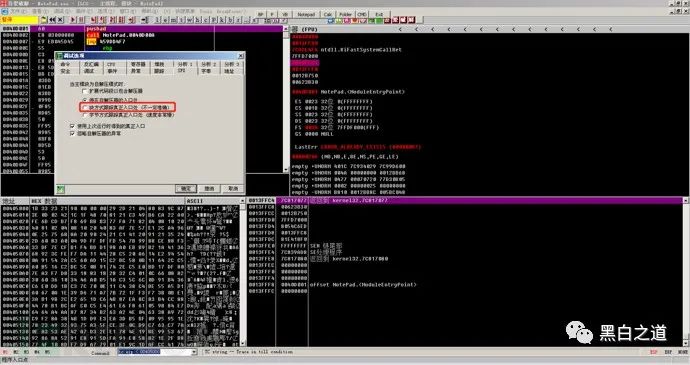Image resolution: width=690 pixels, height=365 pixels.
Task: Launch Calc from the toolbar
Action: coord(327,14)
